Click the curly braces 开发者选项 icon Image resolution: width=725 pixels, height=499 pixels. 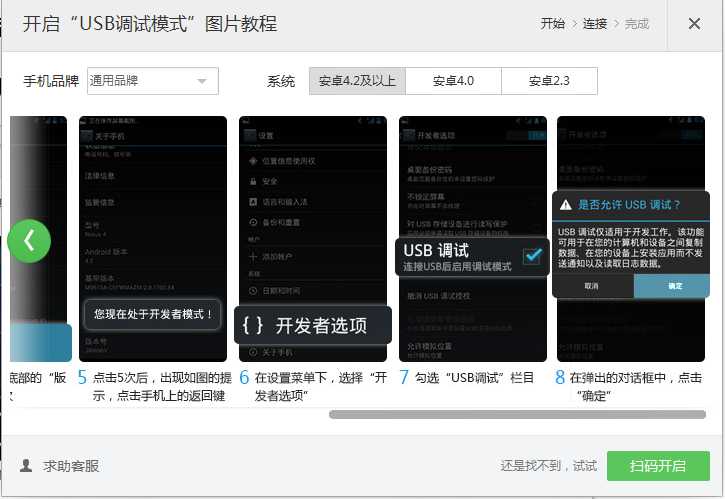(x=253, y=325)
